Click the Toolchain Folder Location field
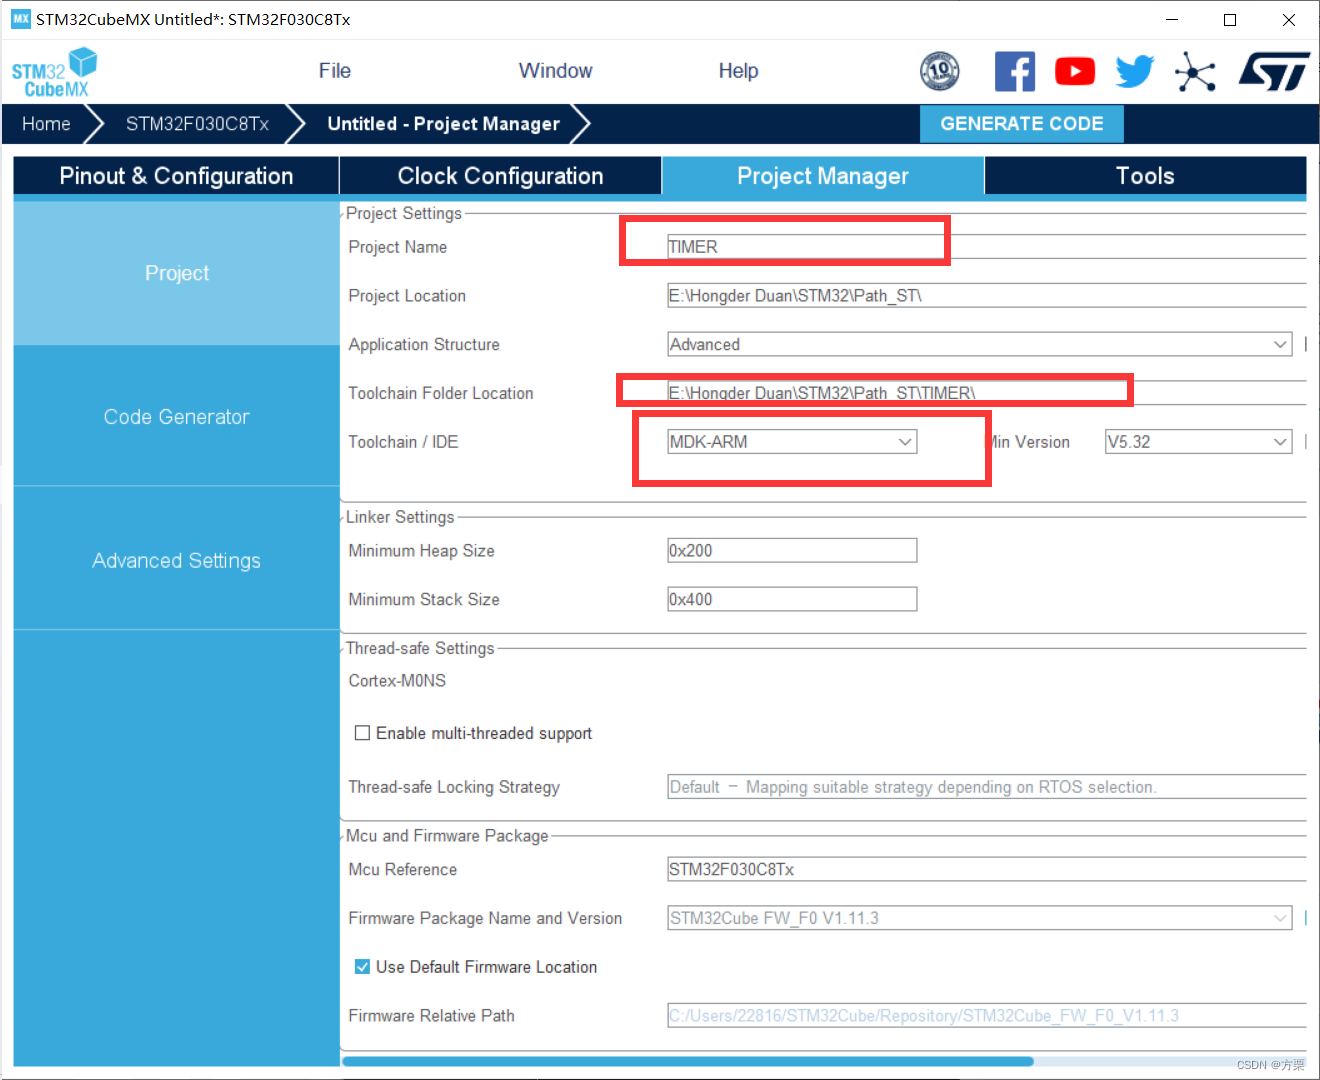This screenshot has height=1080, width=1320. click(x=987, y=393)
